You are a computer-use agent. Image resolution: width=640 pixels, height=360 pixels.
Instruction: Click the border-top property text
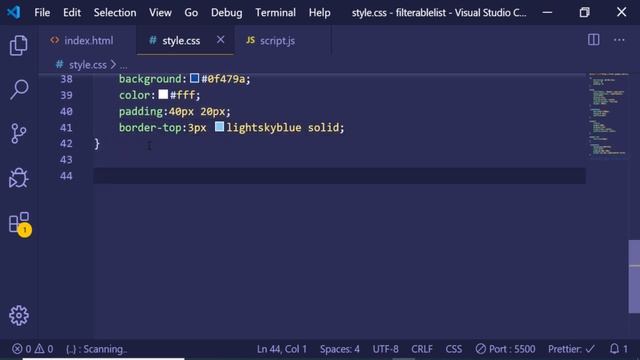(x=150, y=128)
